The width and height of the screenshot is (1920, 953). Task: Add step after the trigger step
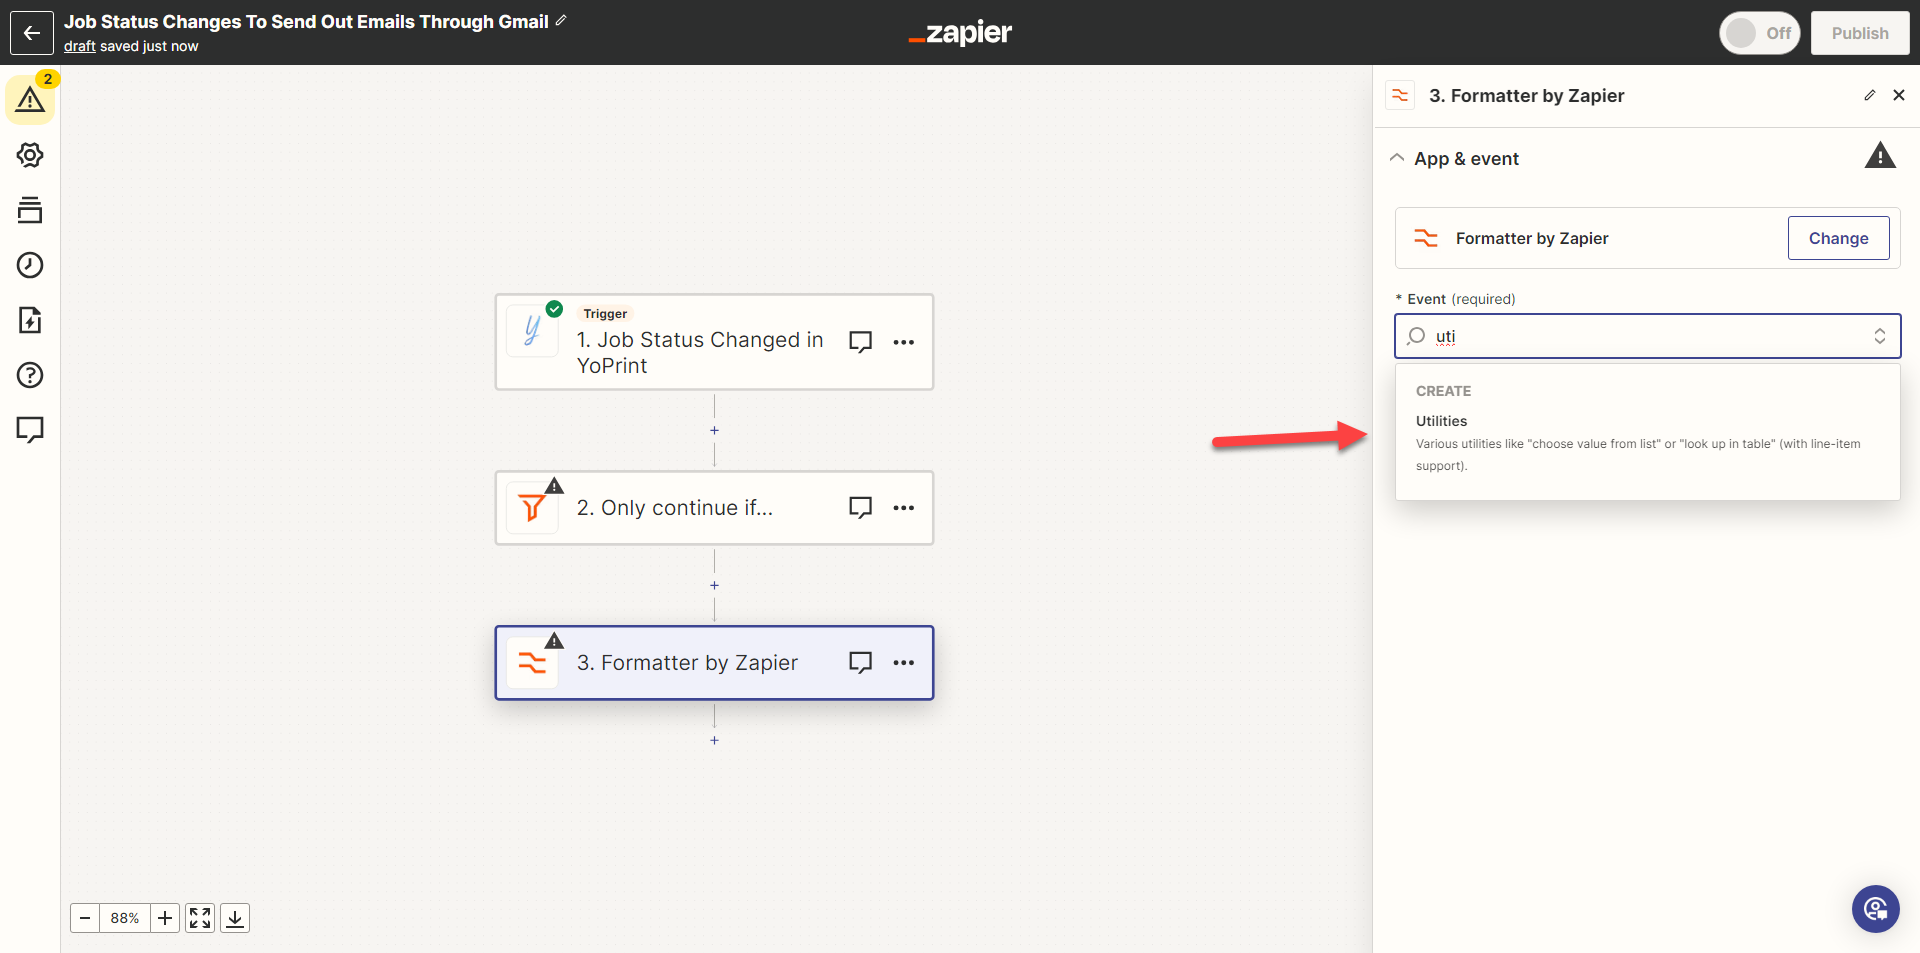coord(714,430)
